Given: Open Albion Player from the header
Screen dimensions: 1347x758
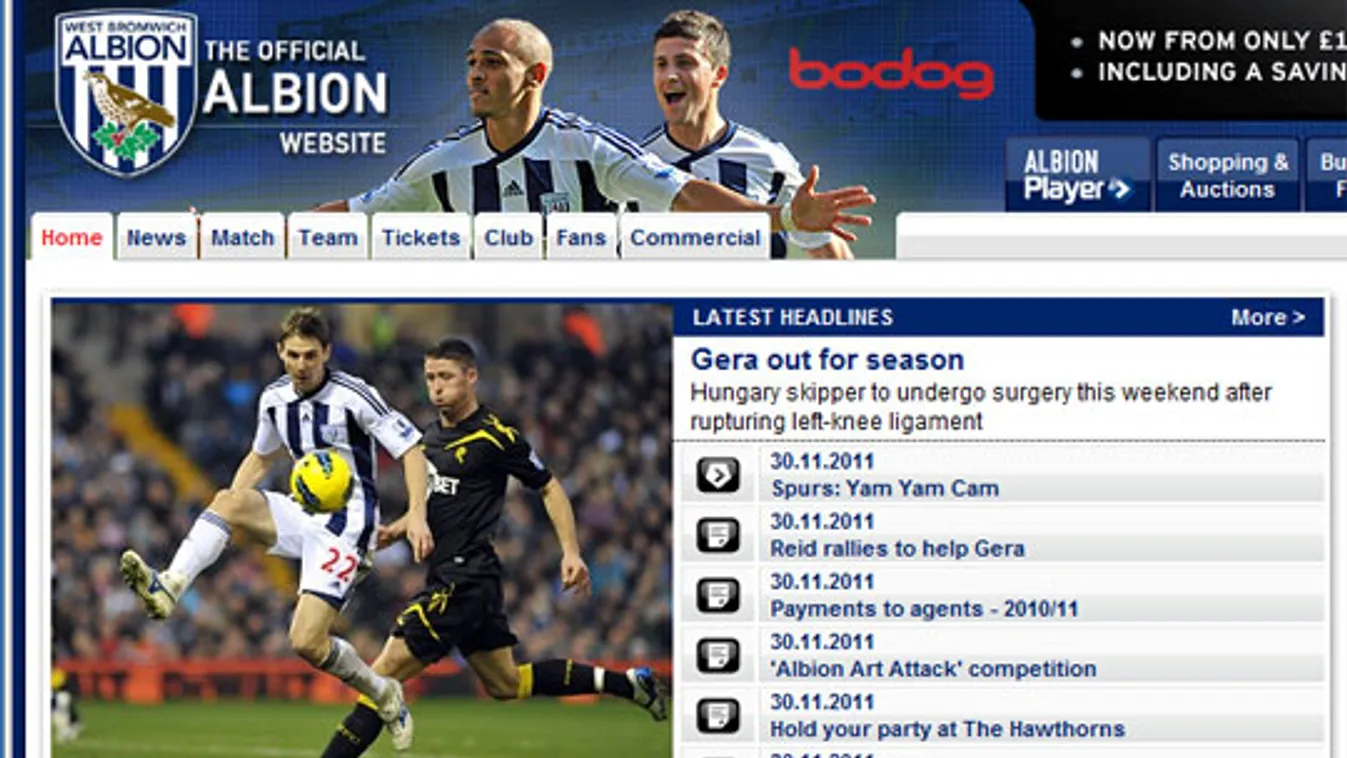Looking at the screenshot, I should (x=1077, y=175).
